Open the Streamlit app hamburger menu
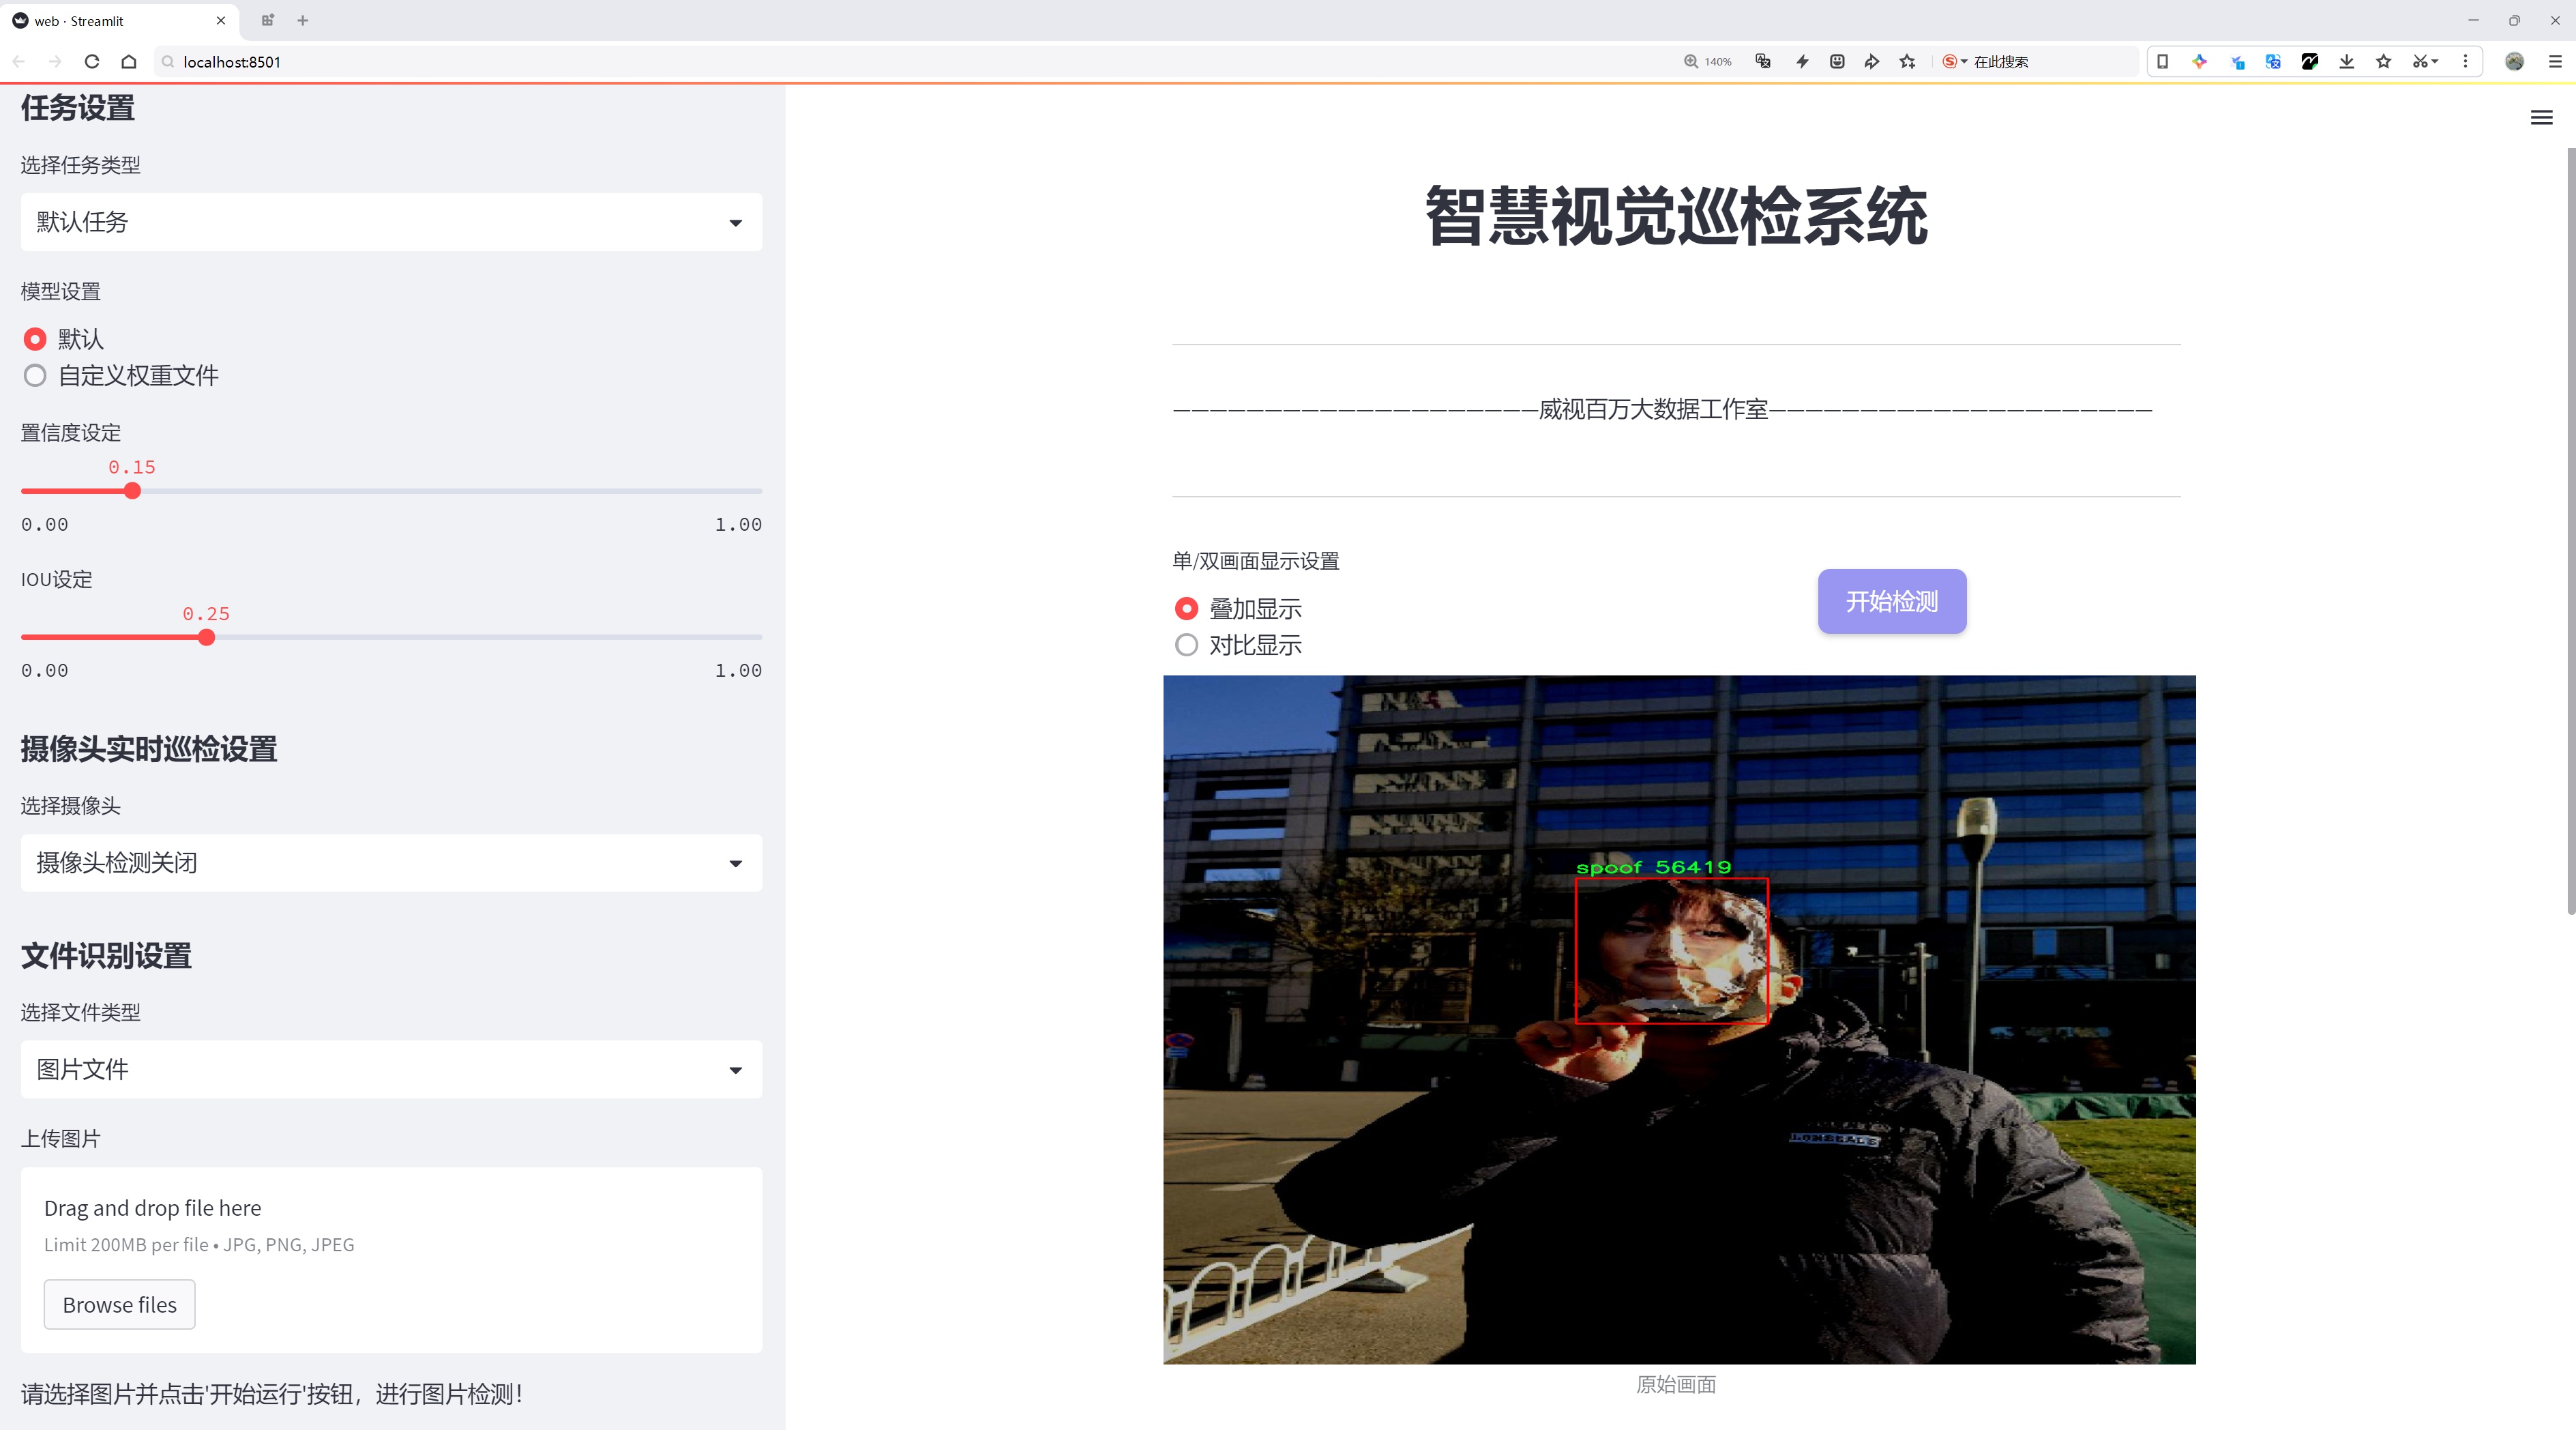2576x1430 pixels. [2541, 118]
